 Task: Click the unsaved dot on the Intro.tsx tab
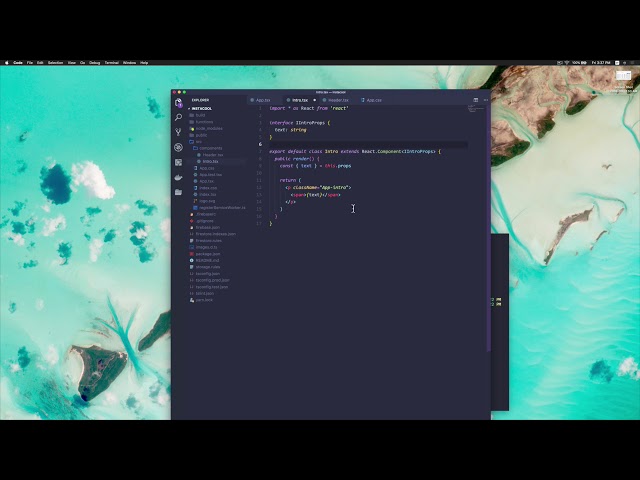click(314, 100)
